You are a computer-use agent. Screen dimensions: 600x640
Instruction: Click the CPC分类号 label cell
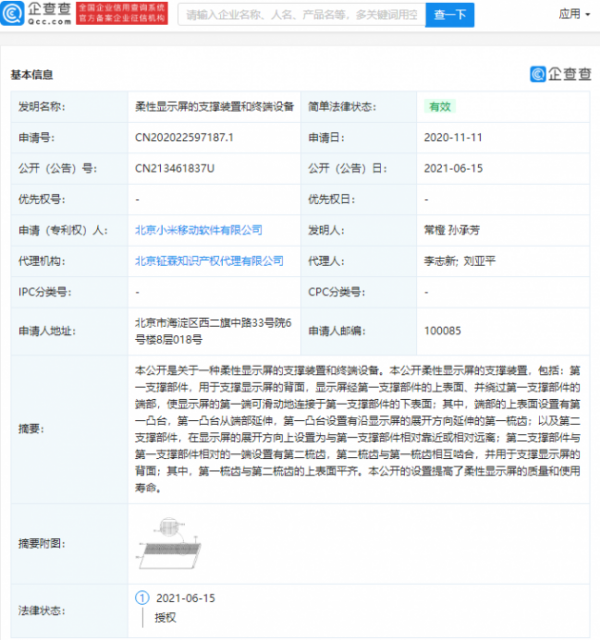tap(358, 292)
